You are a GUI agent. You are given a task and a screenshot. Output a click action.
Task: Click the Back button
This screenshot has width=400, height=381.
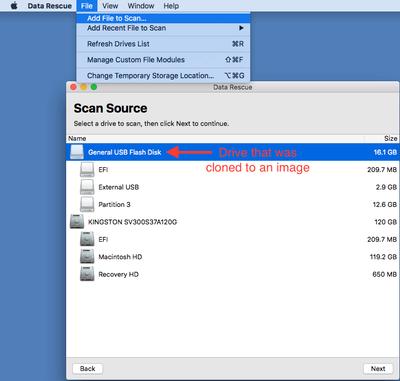(x=88, y=368)
